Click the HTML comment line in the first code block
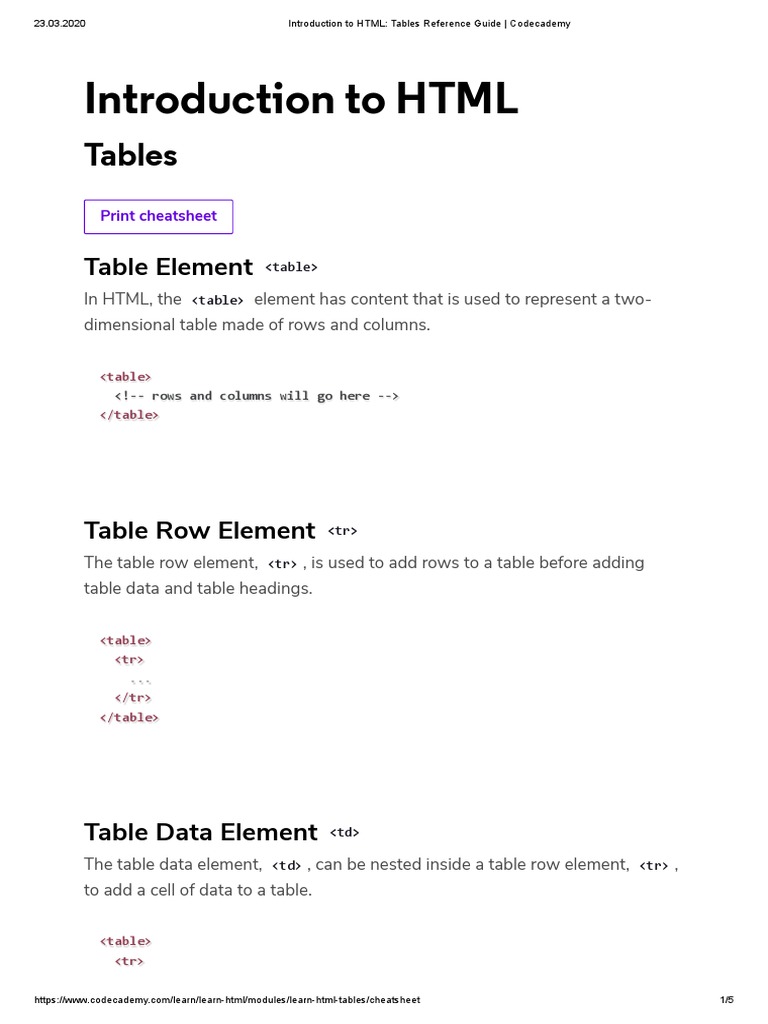This screenshot has width=768, height=1024. [x=257, y=396]
